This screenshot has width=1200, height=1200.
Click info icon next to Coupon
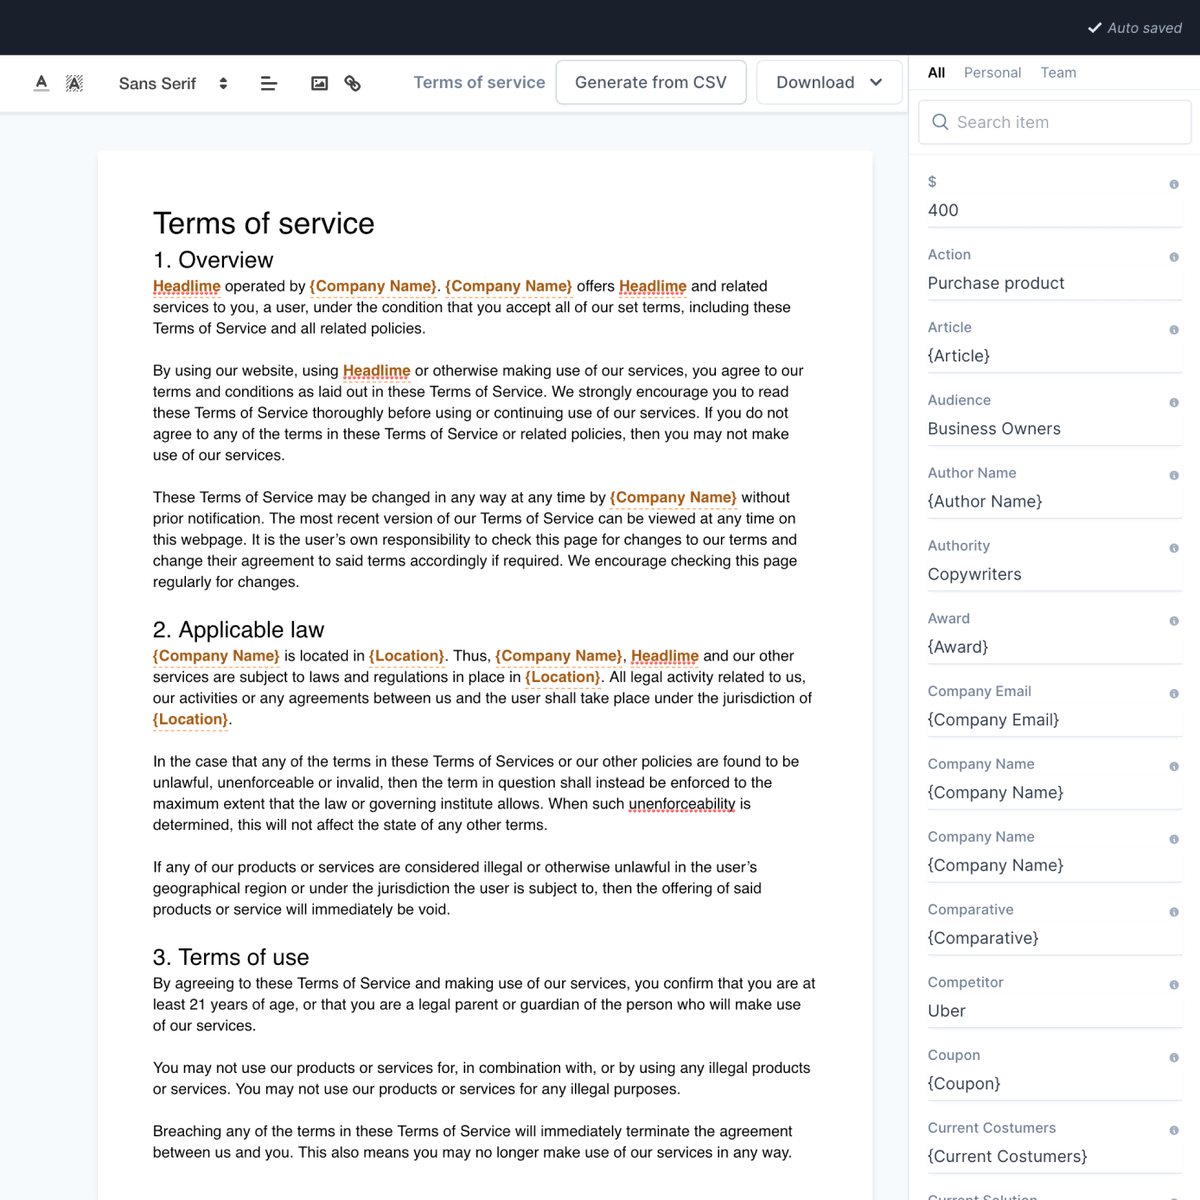1174,1058
